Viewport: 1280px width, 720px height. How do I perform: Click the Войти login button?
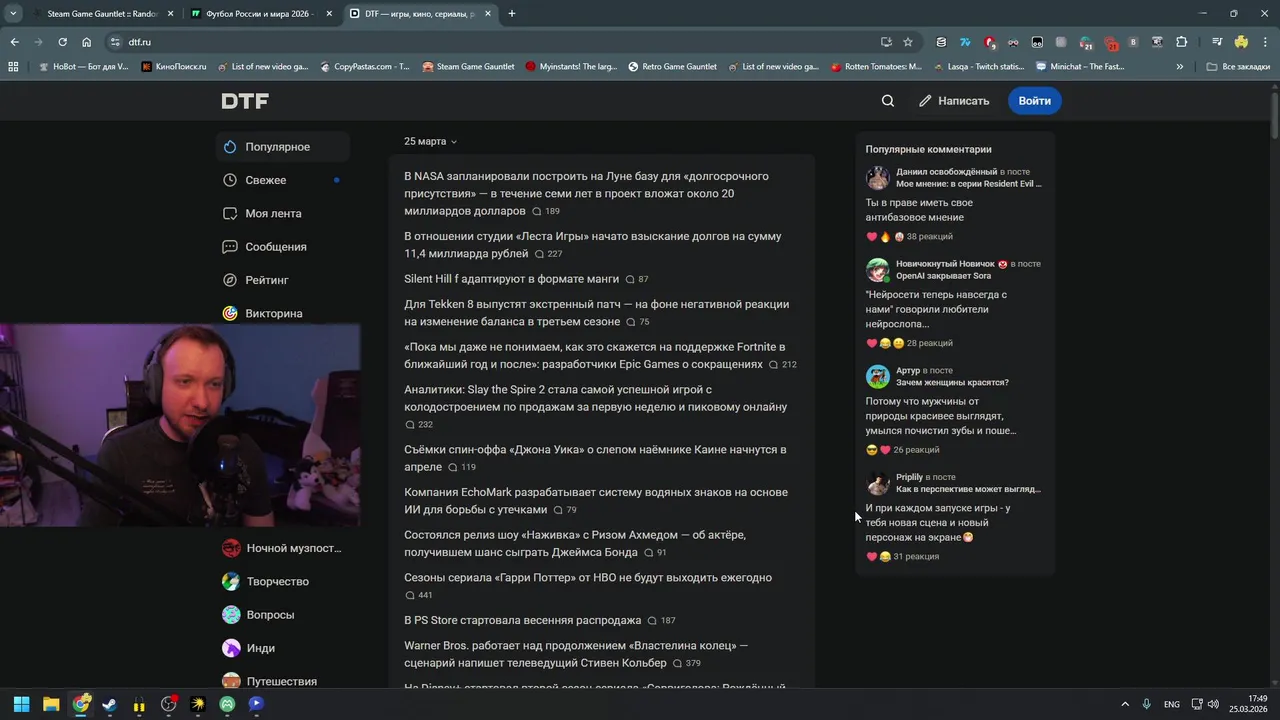[1034, 101]
